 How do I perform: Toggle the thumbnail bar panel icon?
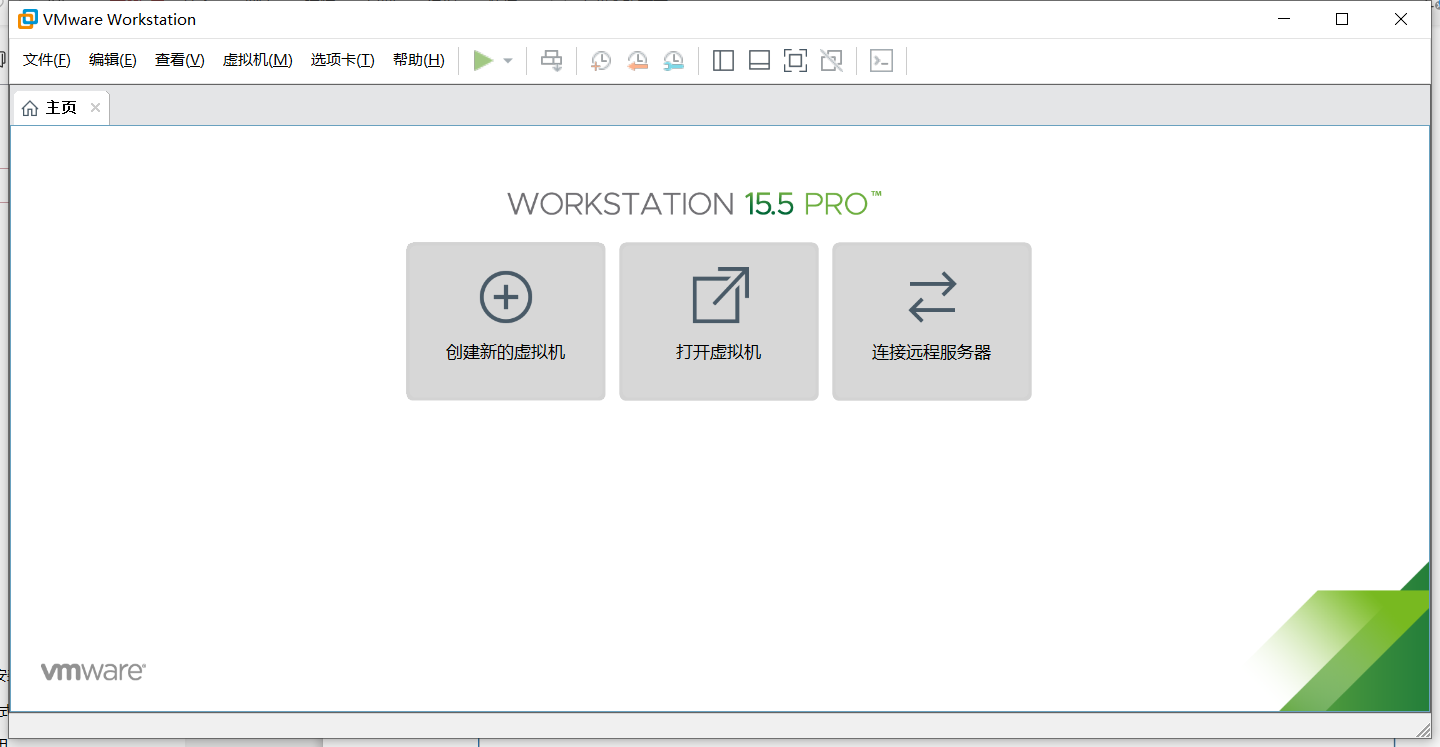759,61
